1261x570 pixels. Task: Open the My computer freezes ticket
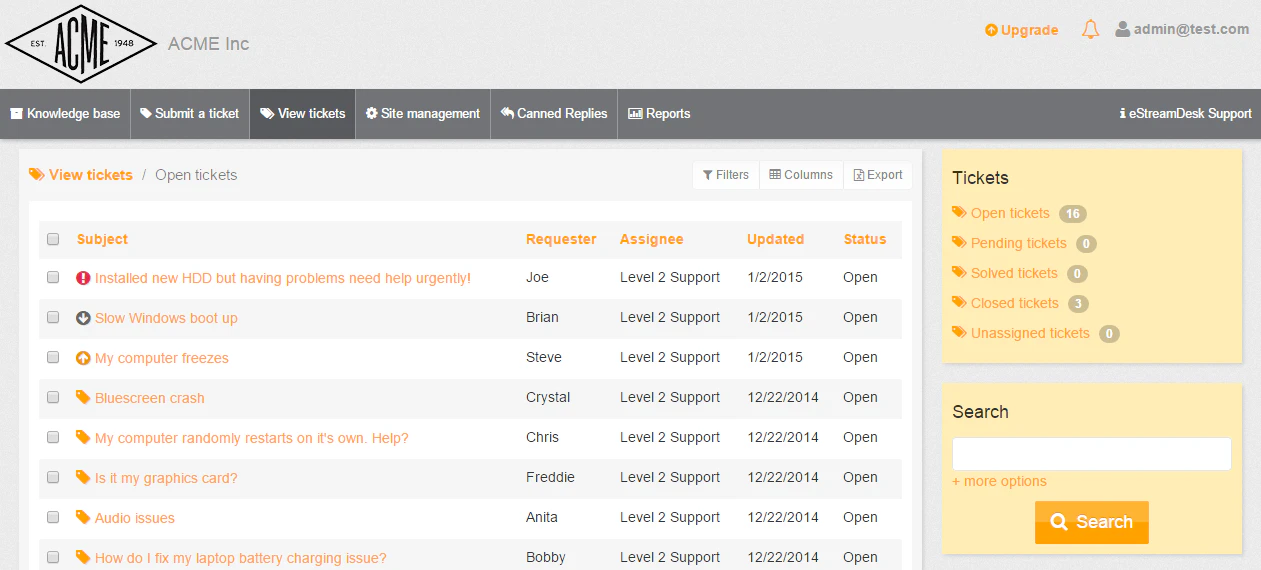[x=162, y=358]
